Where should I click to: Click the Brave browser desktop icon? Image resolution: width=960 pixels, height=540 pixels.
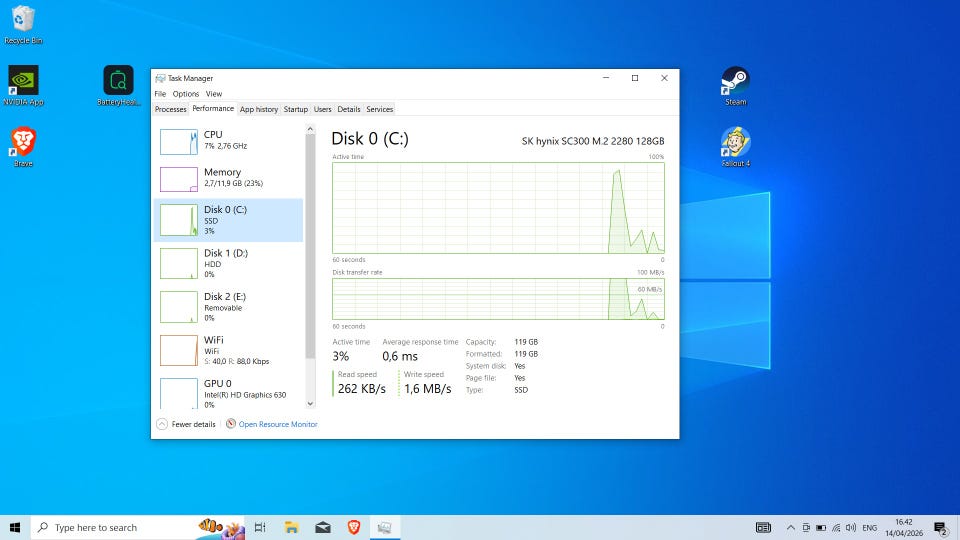[23, 147]
